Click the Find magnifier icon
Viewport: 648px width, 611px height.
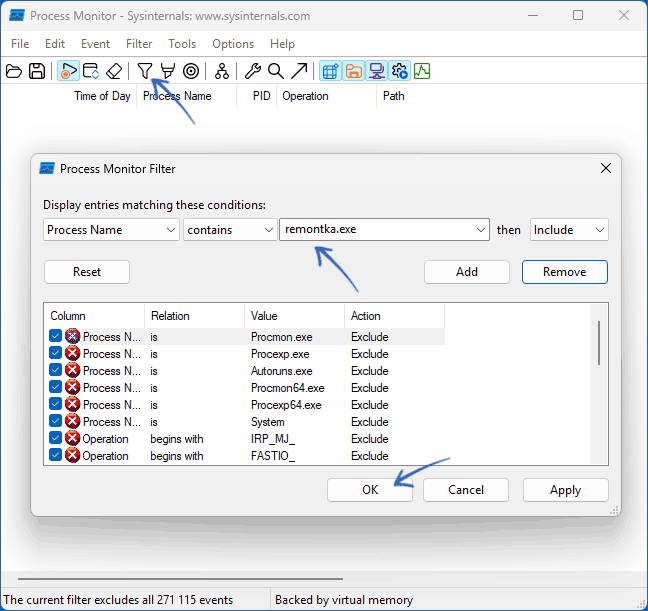[276, 71]
